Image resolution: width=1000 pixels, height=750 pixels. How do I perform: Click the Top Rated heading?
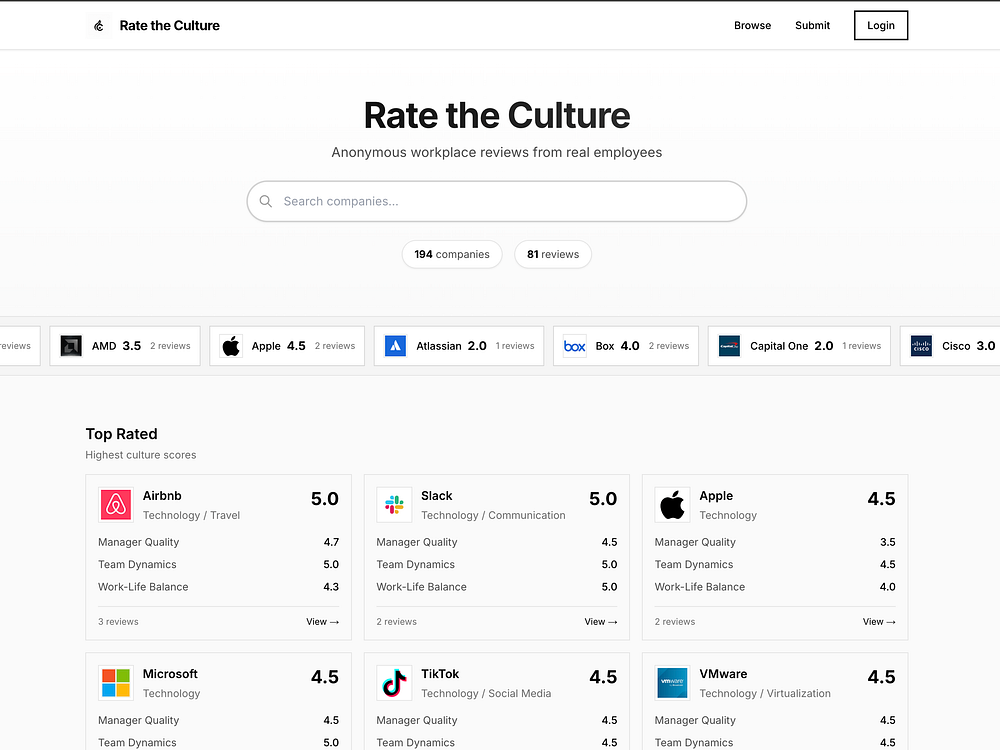point(121,434)
